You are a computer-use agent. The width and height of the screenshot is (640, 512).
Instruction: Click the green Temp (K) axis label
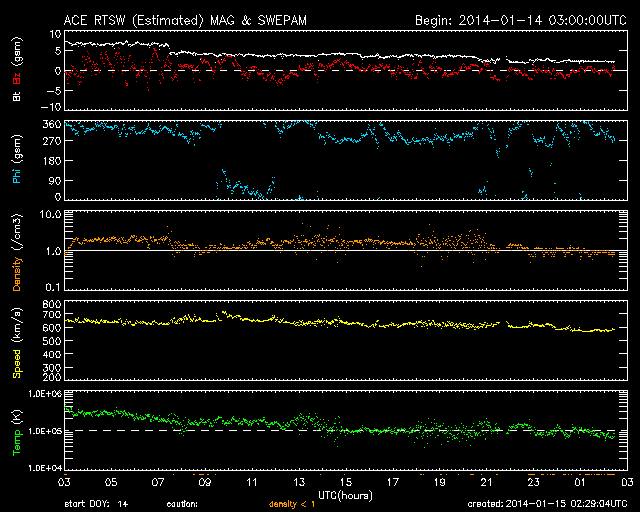[16, 430]
